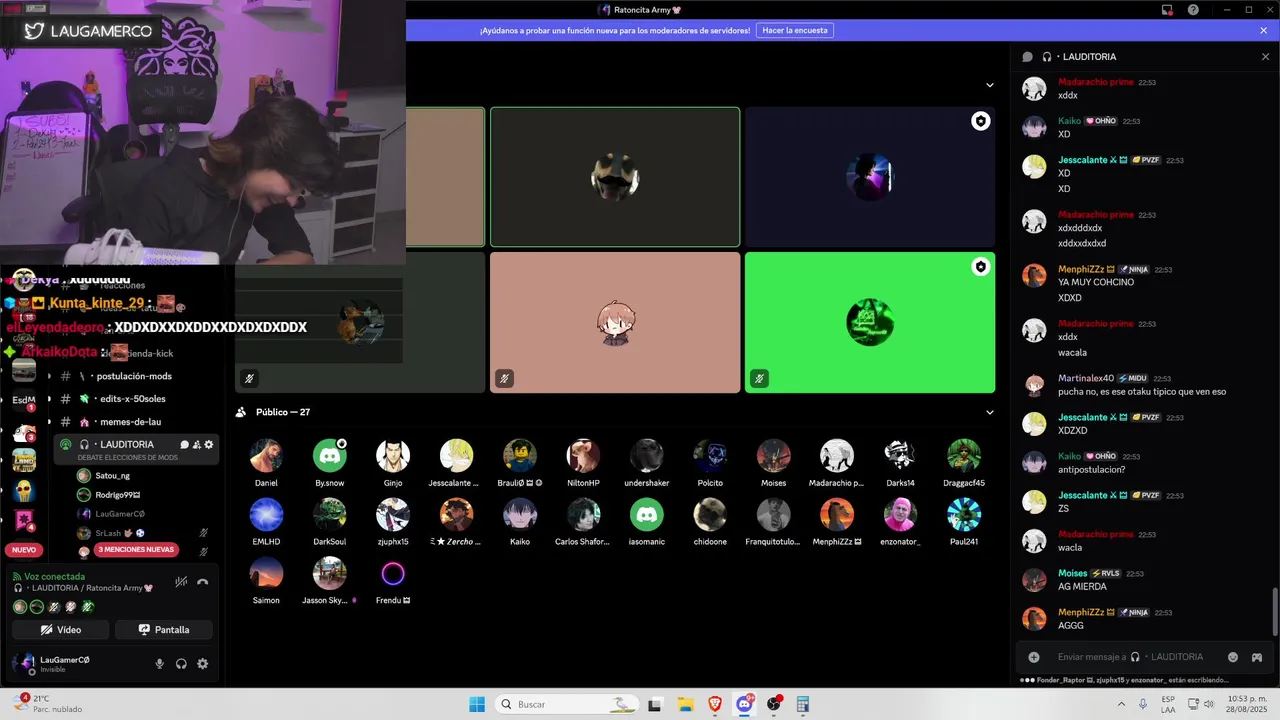Image resolution: width=1280 pixels, height=720 pixels.
Task: Open EsdM server icon in sidebar
Action: click(x=24, y=400)
